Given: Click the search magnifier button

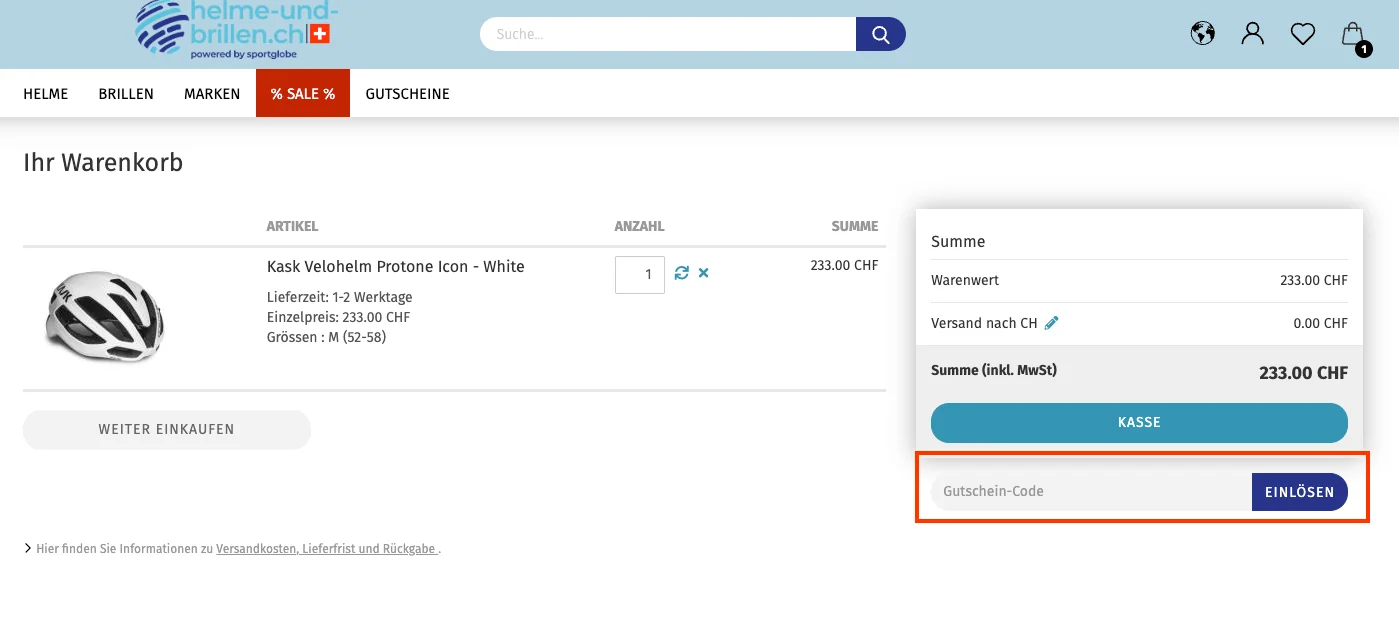Looking at the screenshot, I should click(880, 34).
